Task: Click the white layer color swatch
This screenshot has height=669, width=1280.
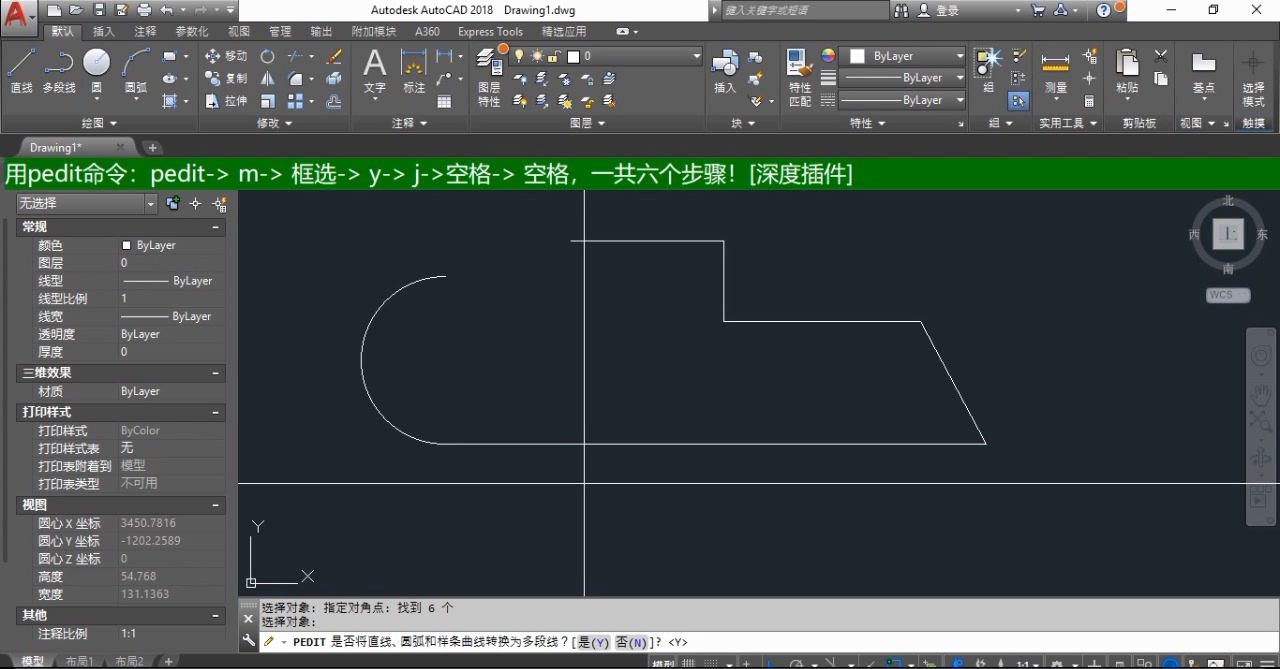Action: 574,56
